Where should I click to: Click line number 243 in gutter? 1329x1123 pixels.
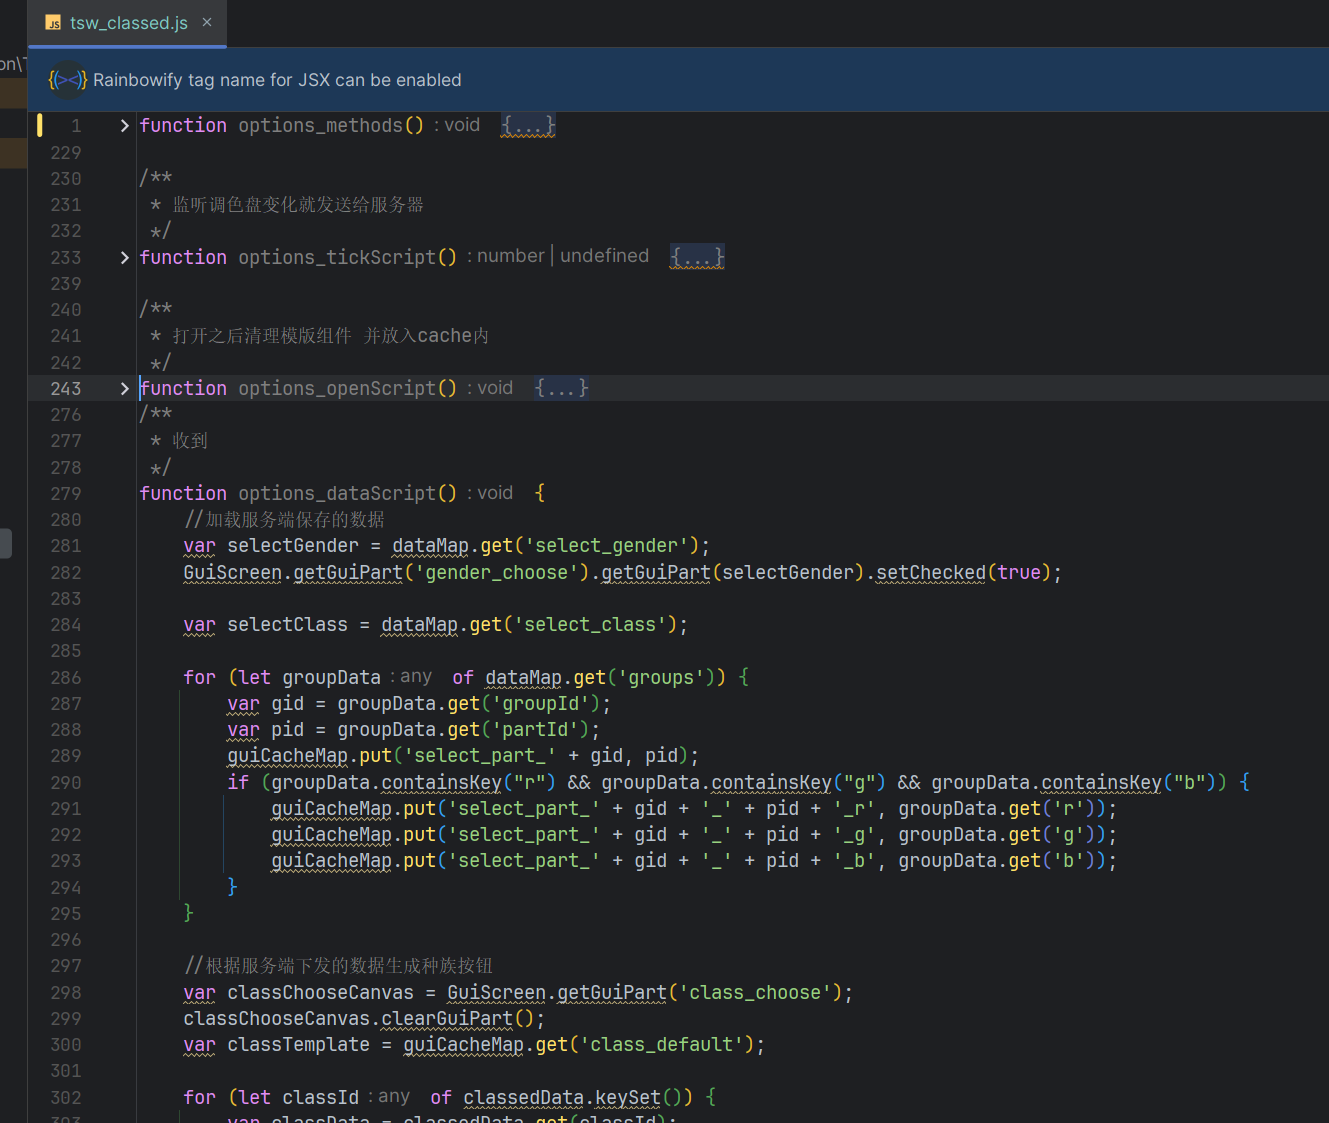66,389
